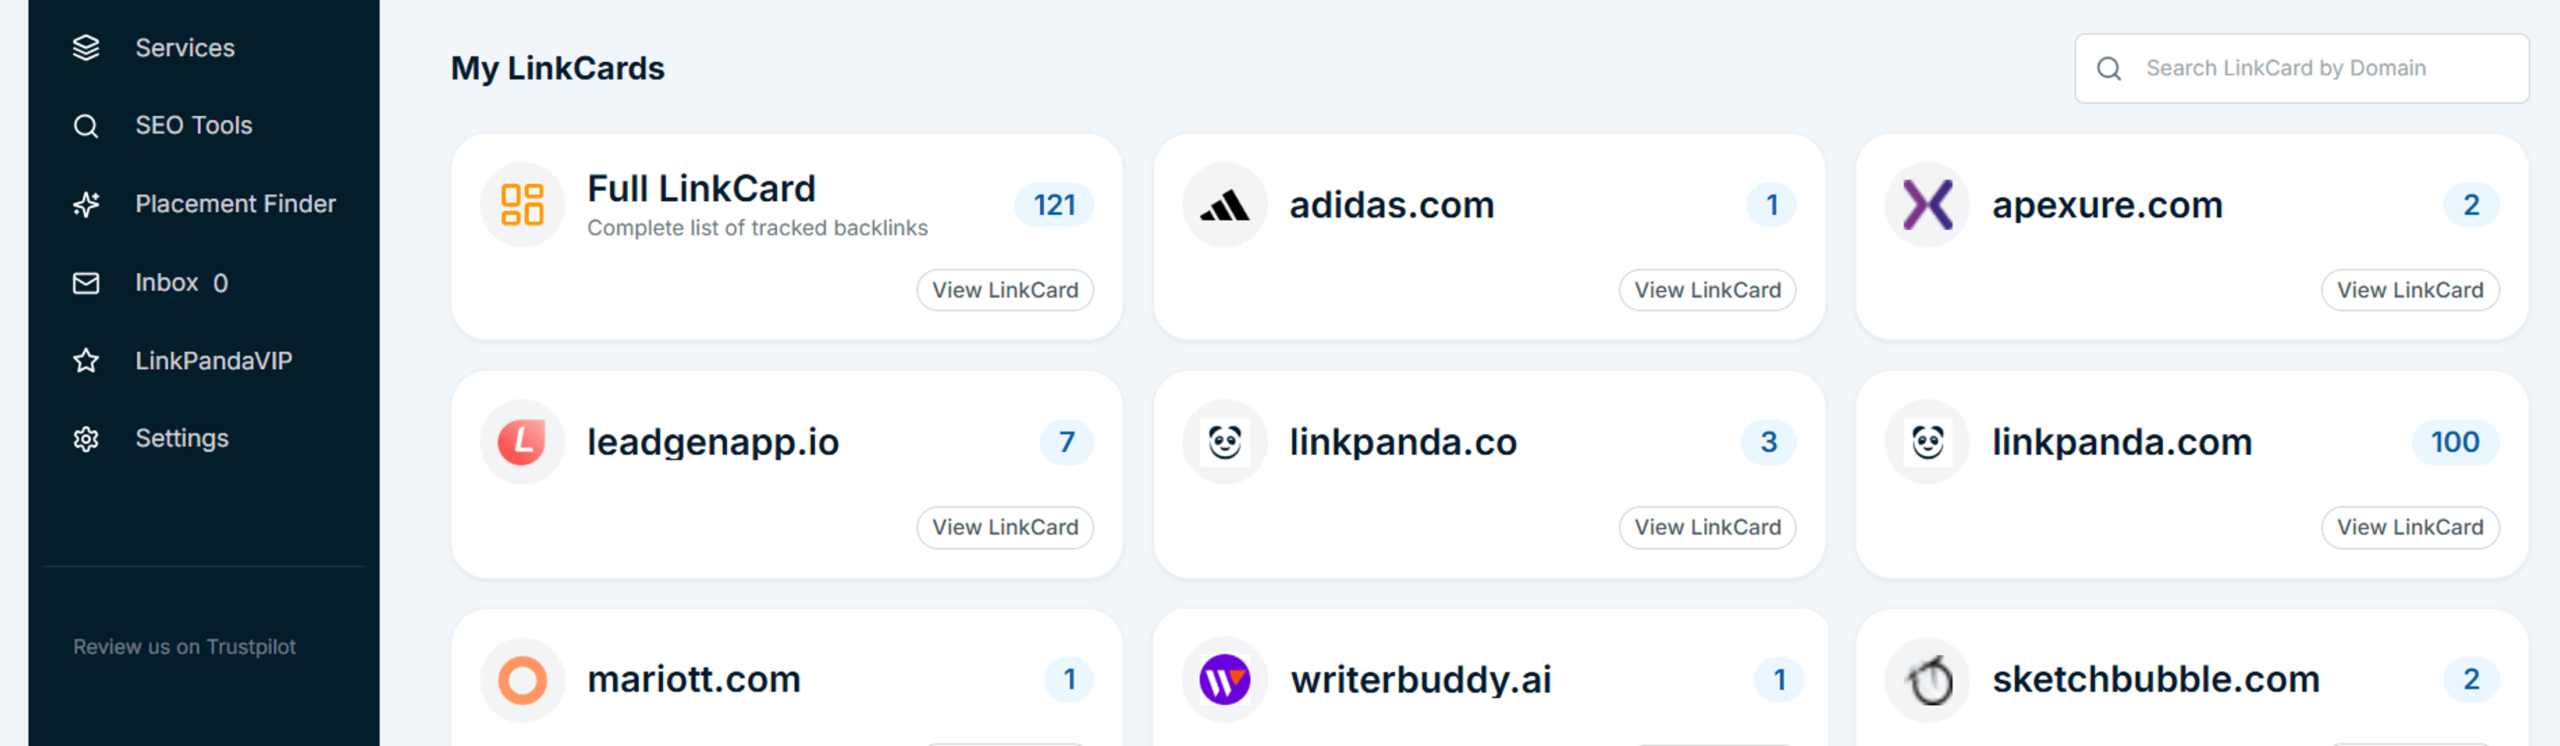Click the adidas.com logo icon
The width and height of the screenshot is (2560, 746).
(x=1224, y=204)
